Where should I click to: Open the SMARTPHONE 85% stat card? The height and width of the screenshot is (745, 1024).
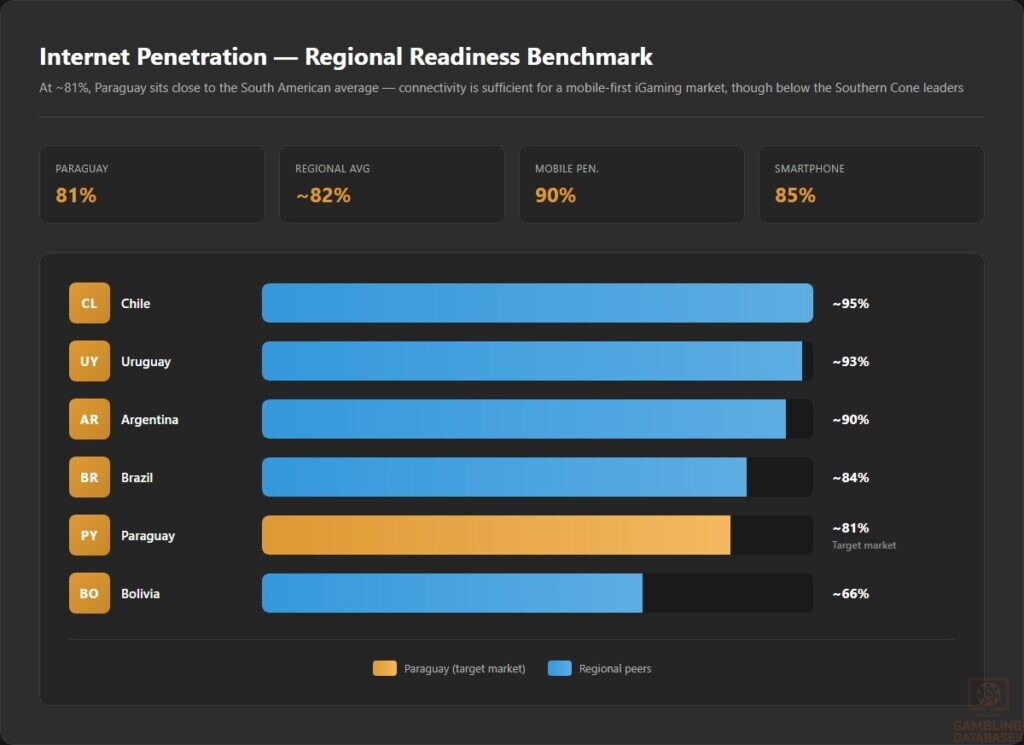pos(871,184)
